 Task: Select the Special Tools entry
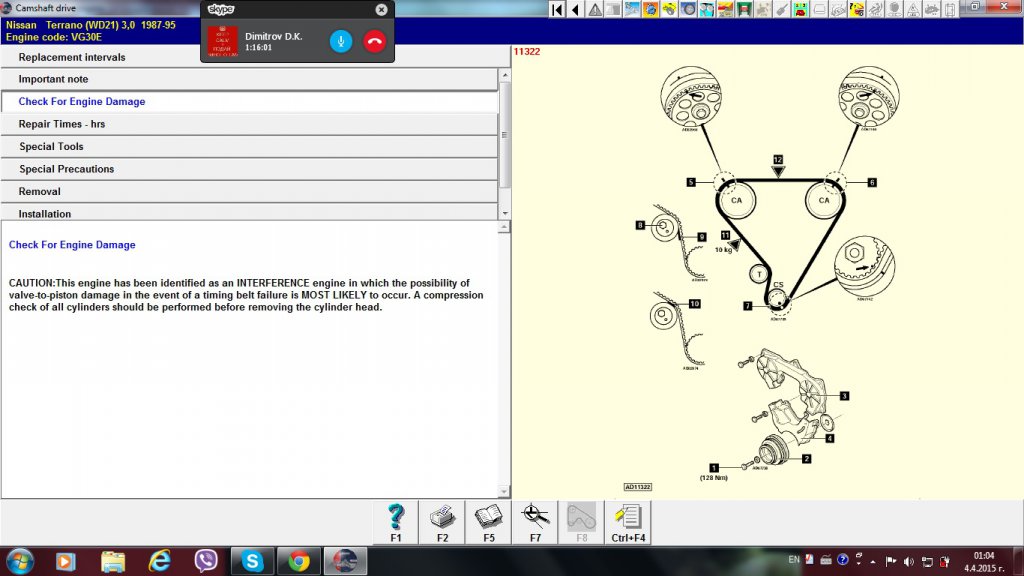click(250, 146)
